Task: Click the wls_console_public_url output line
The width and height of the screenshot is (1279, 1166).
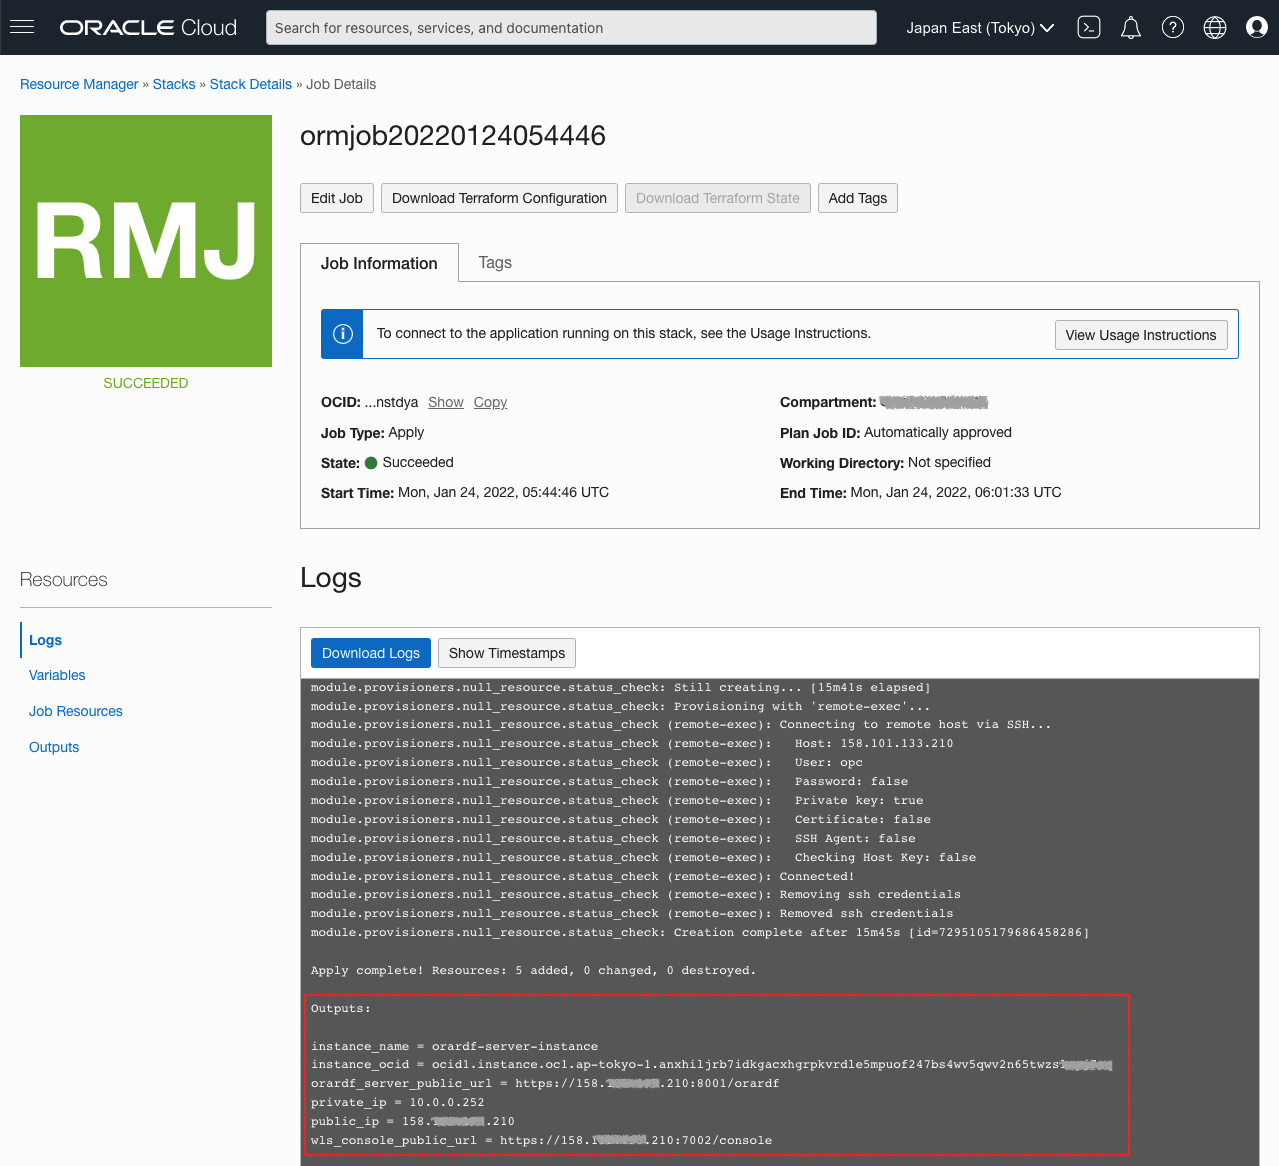Action: pos(541,1141)
